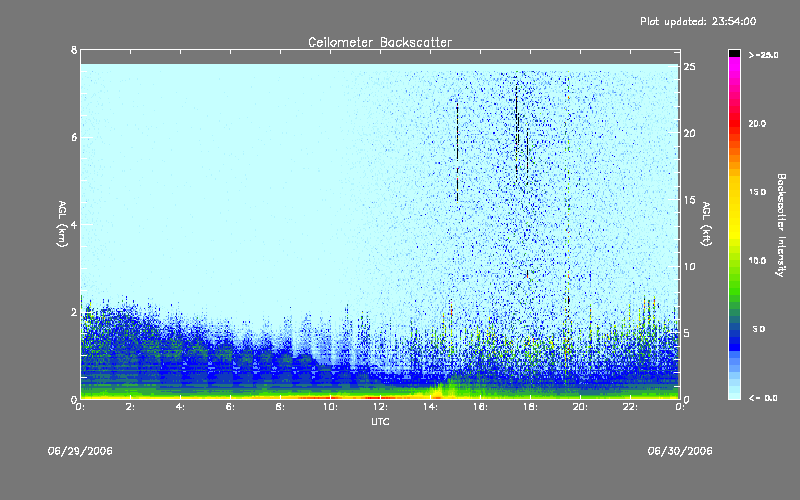Click the '8' km tick on left axis
800x500 pixels.
(x=74, y=50)
